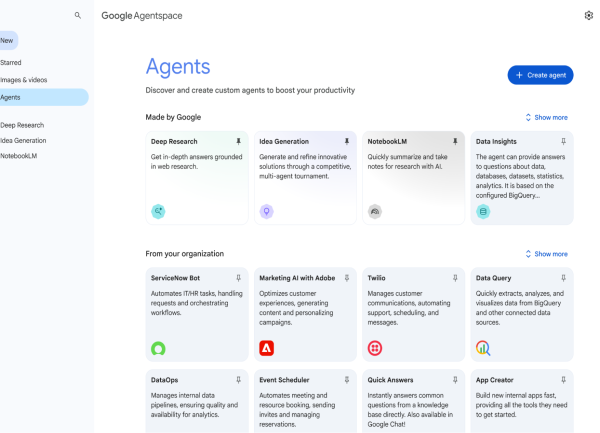600x433 pixels.
Task: Open the DataOps card description
Action: coord(194,405)
